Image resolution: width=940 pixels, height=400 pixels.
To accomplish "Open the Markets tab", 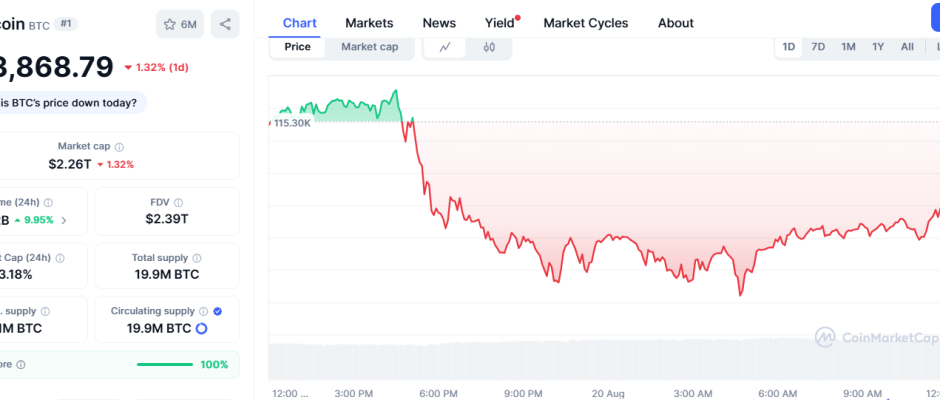I will pyautogui.click(x=369, y=23).
